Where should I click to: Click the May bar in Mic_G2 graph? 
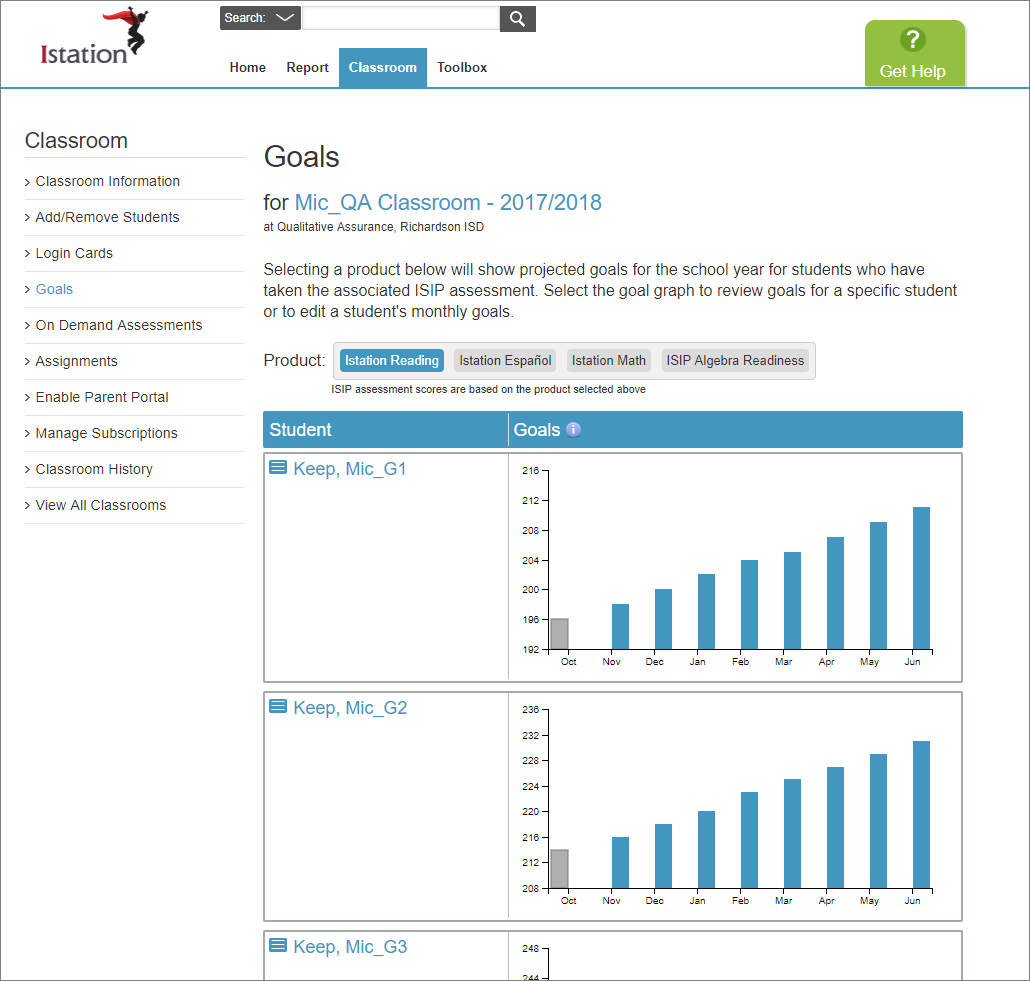tap(878, 821)
